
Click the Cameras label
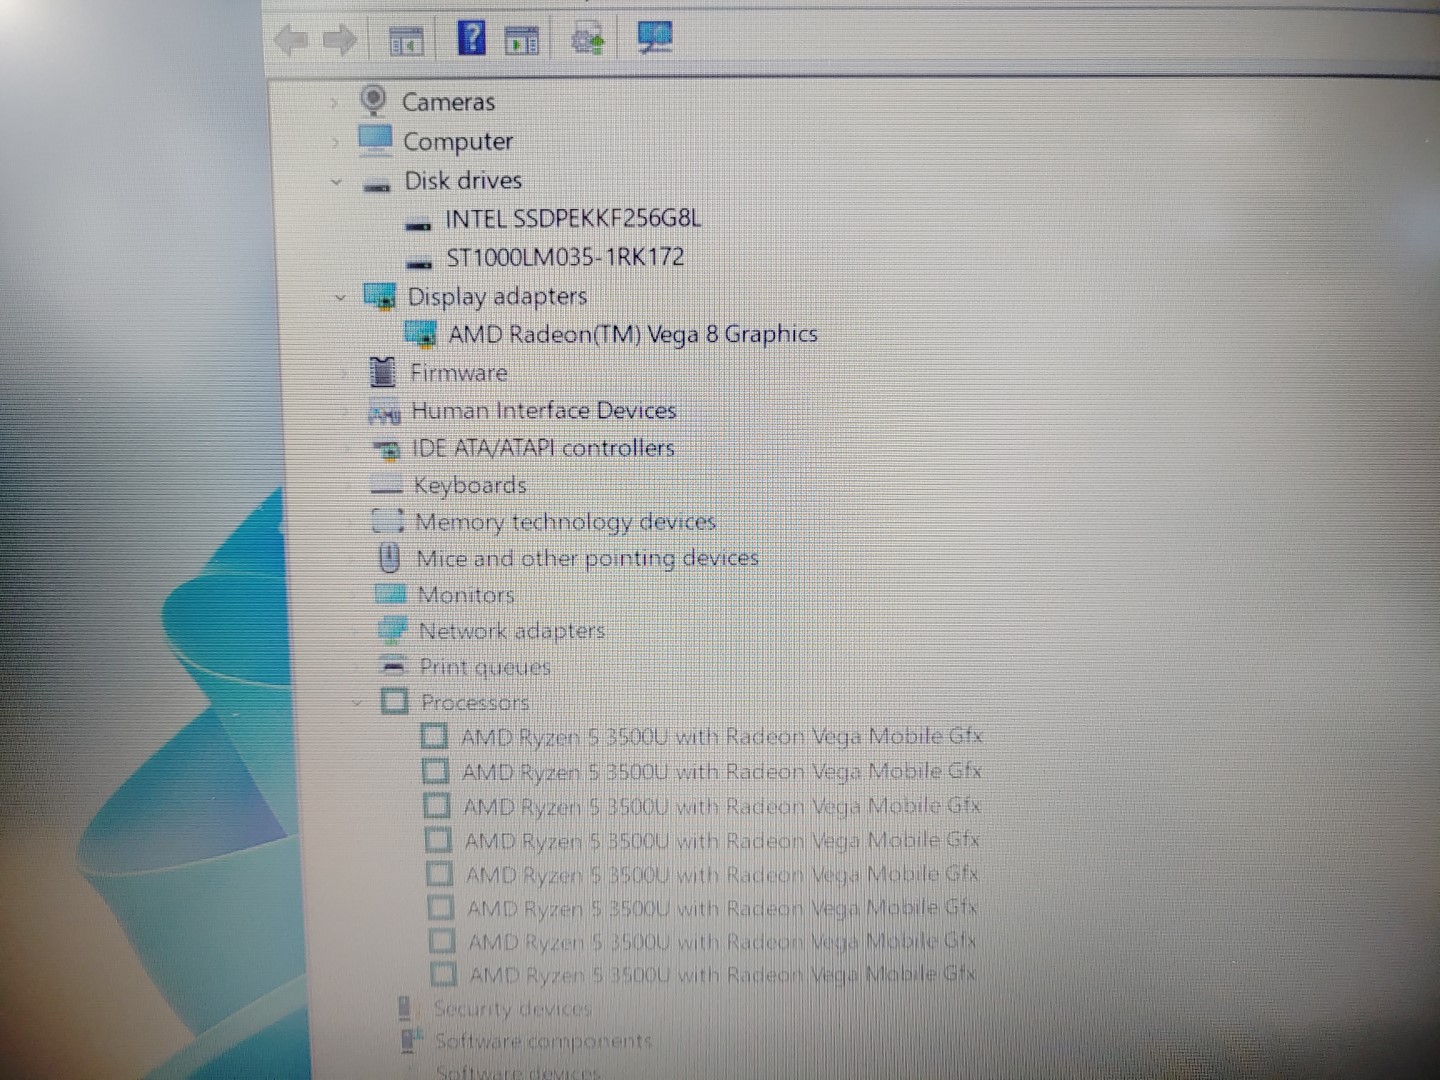[x=448, y=102]
